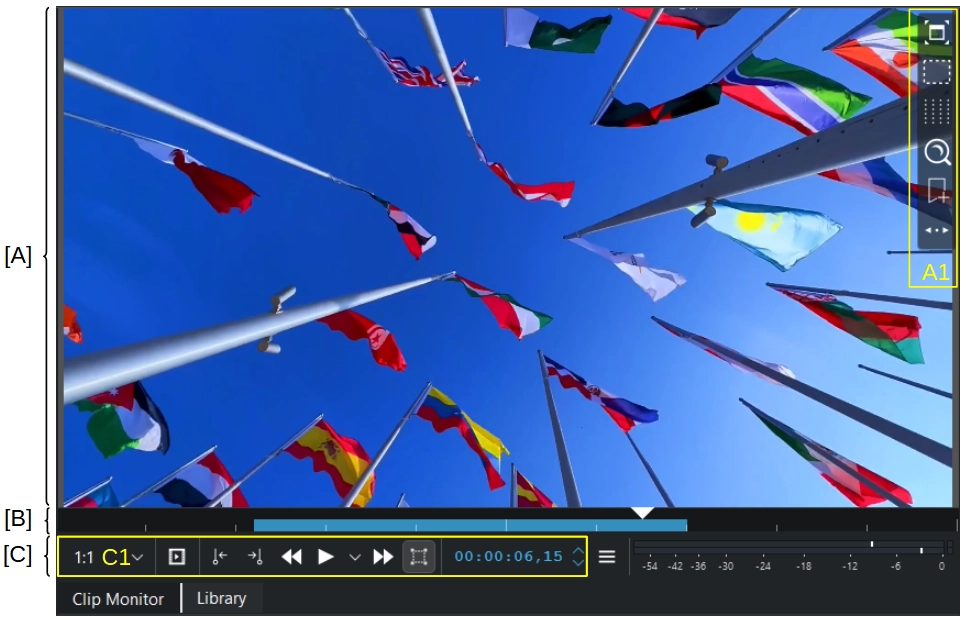Set the zone out point
The image size is (968, 620).
[255, 557]
